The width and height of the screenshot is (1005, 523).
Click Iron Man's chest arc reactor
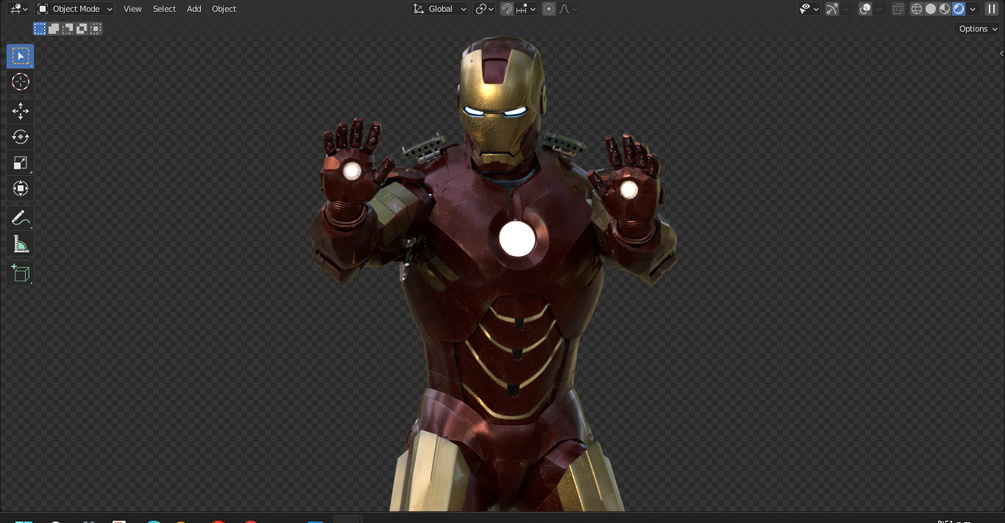pos(517,238)
